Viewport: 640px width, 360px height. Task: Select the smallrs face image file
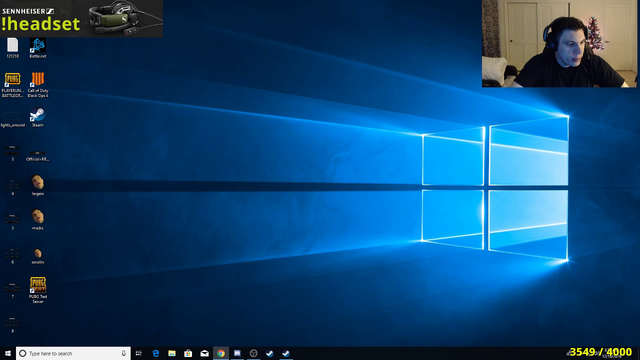pos(38,256)
